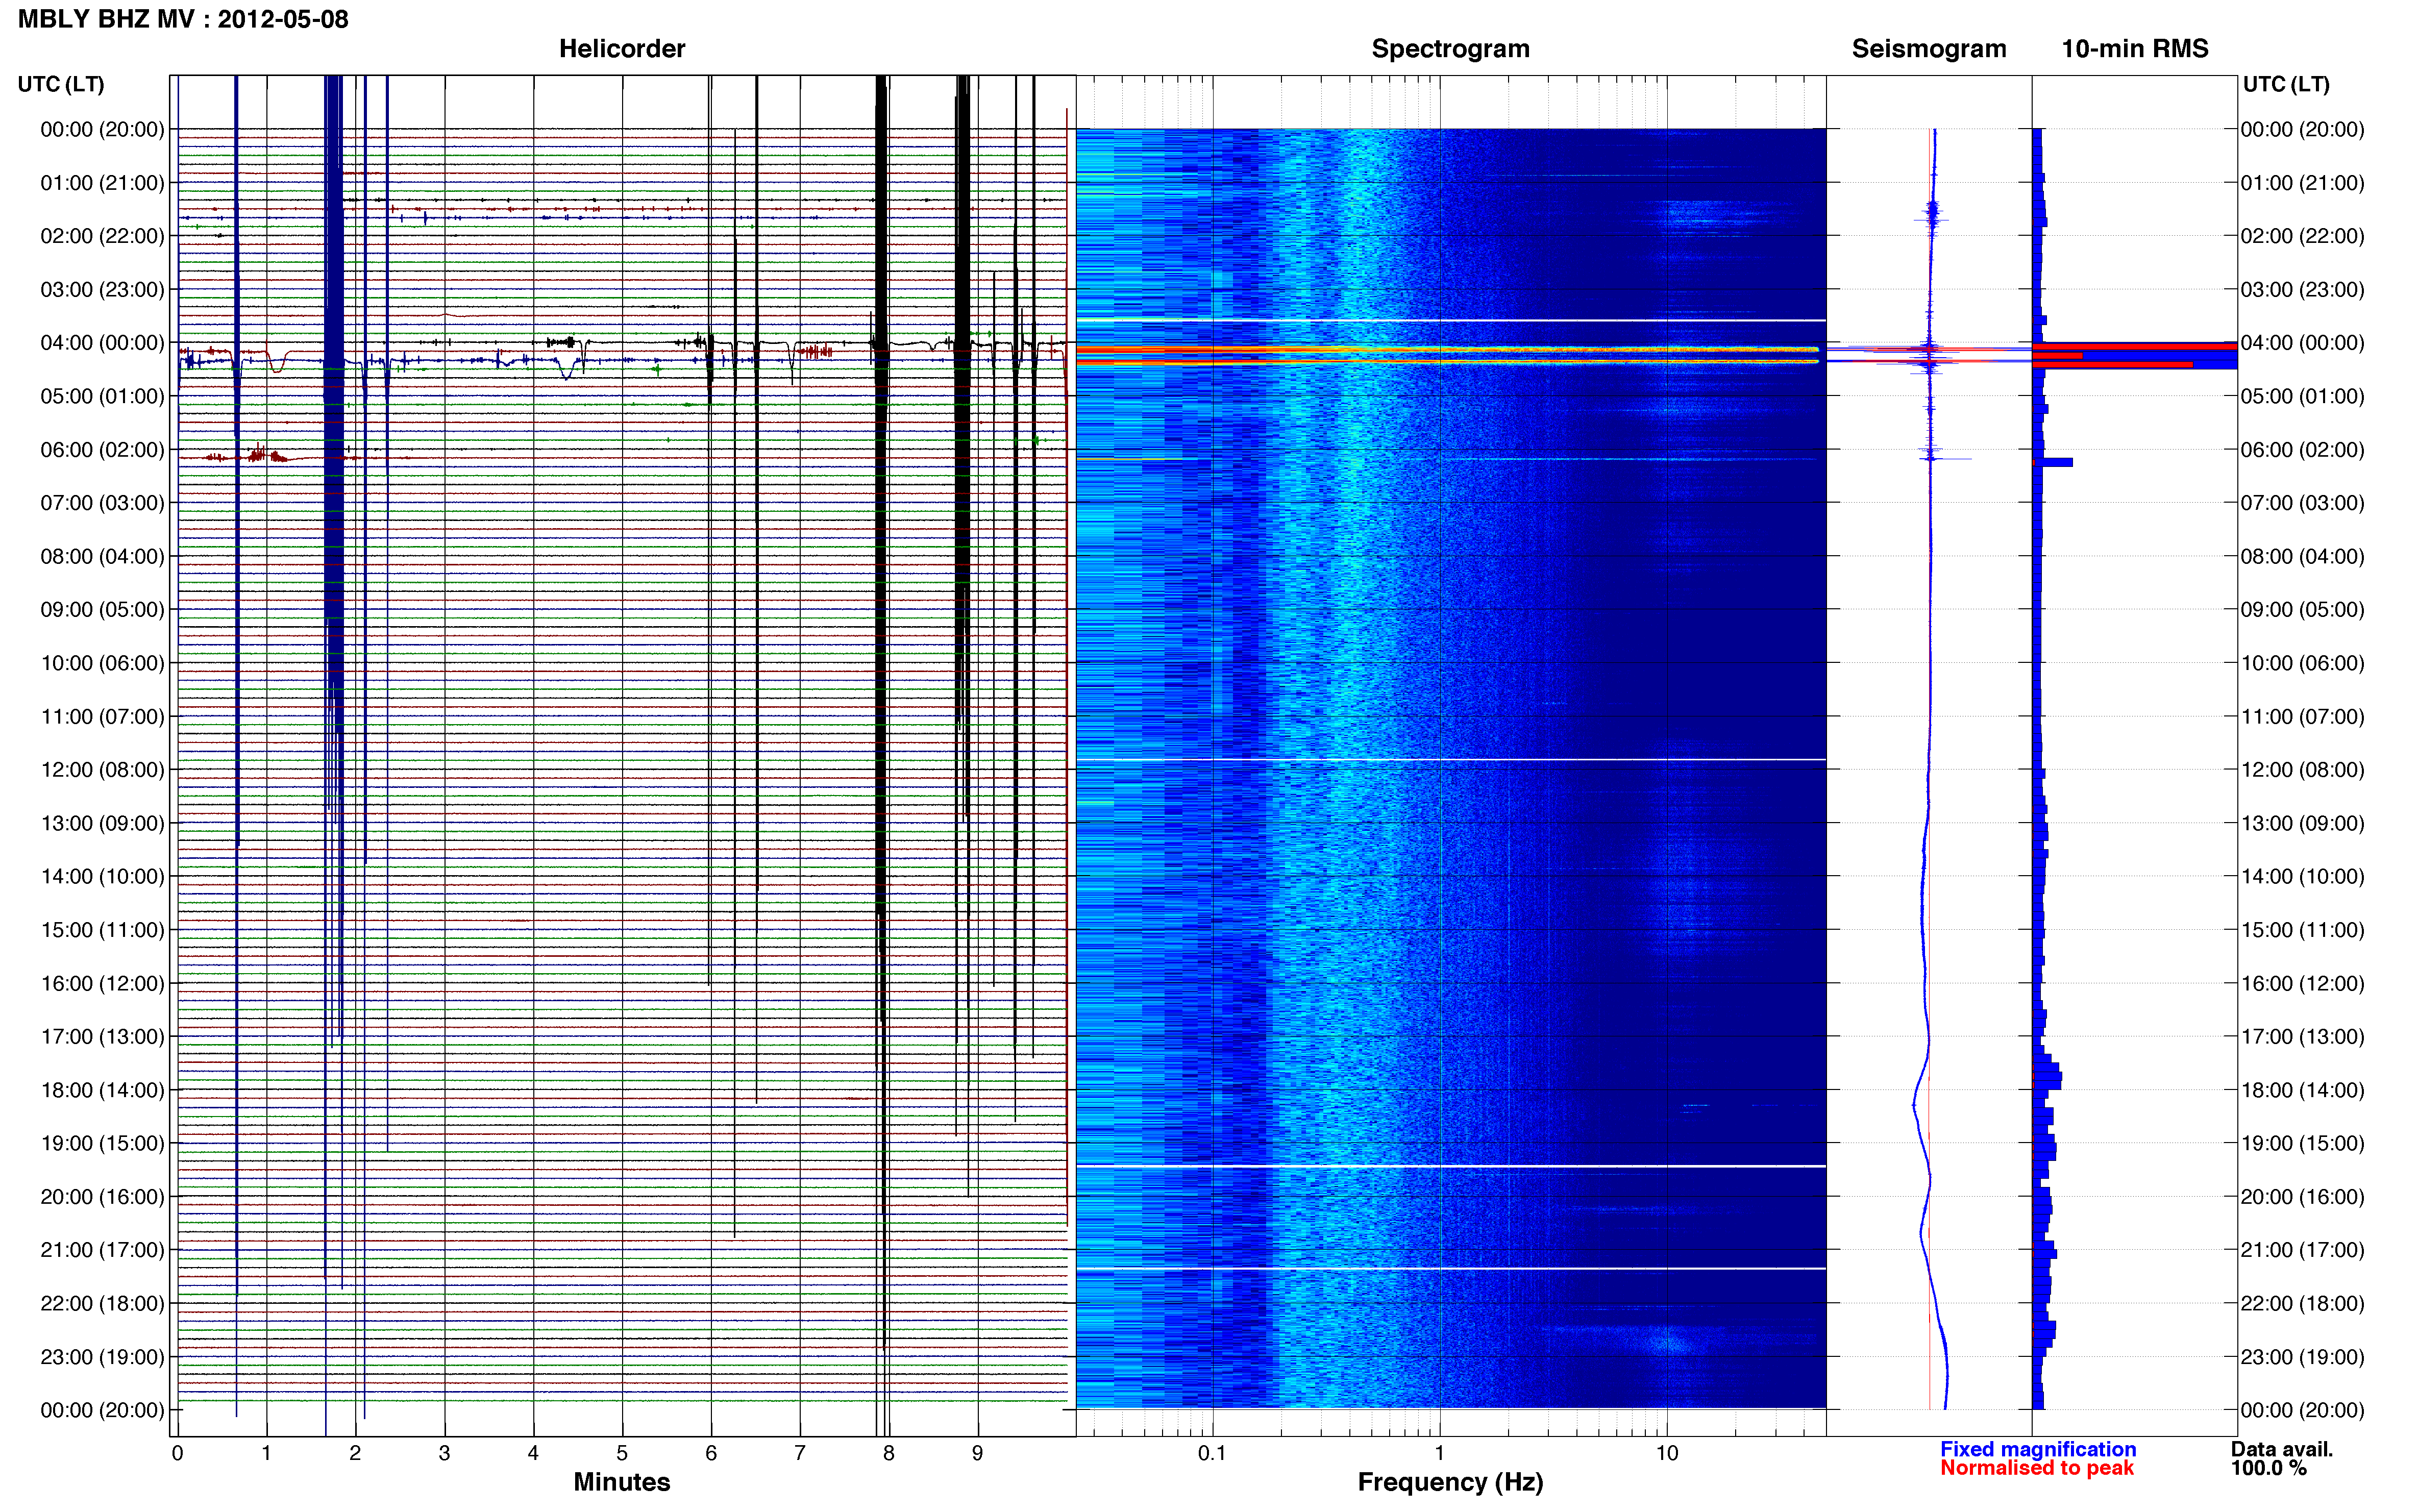2419x1512 pixels.
Task: Click the 'Seismogram' panel heading
Action: [1928, 49]
